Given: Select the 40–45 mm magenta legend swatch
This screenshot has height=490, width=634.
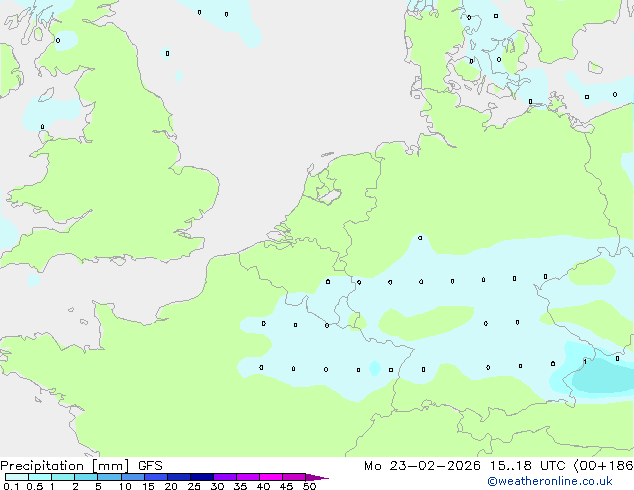Looking at the screenshot, I should (x=271, y=477).
